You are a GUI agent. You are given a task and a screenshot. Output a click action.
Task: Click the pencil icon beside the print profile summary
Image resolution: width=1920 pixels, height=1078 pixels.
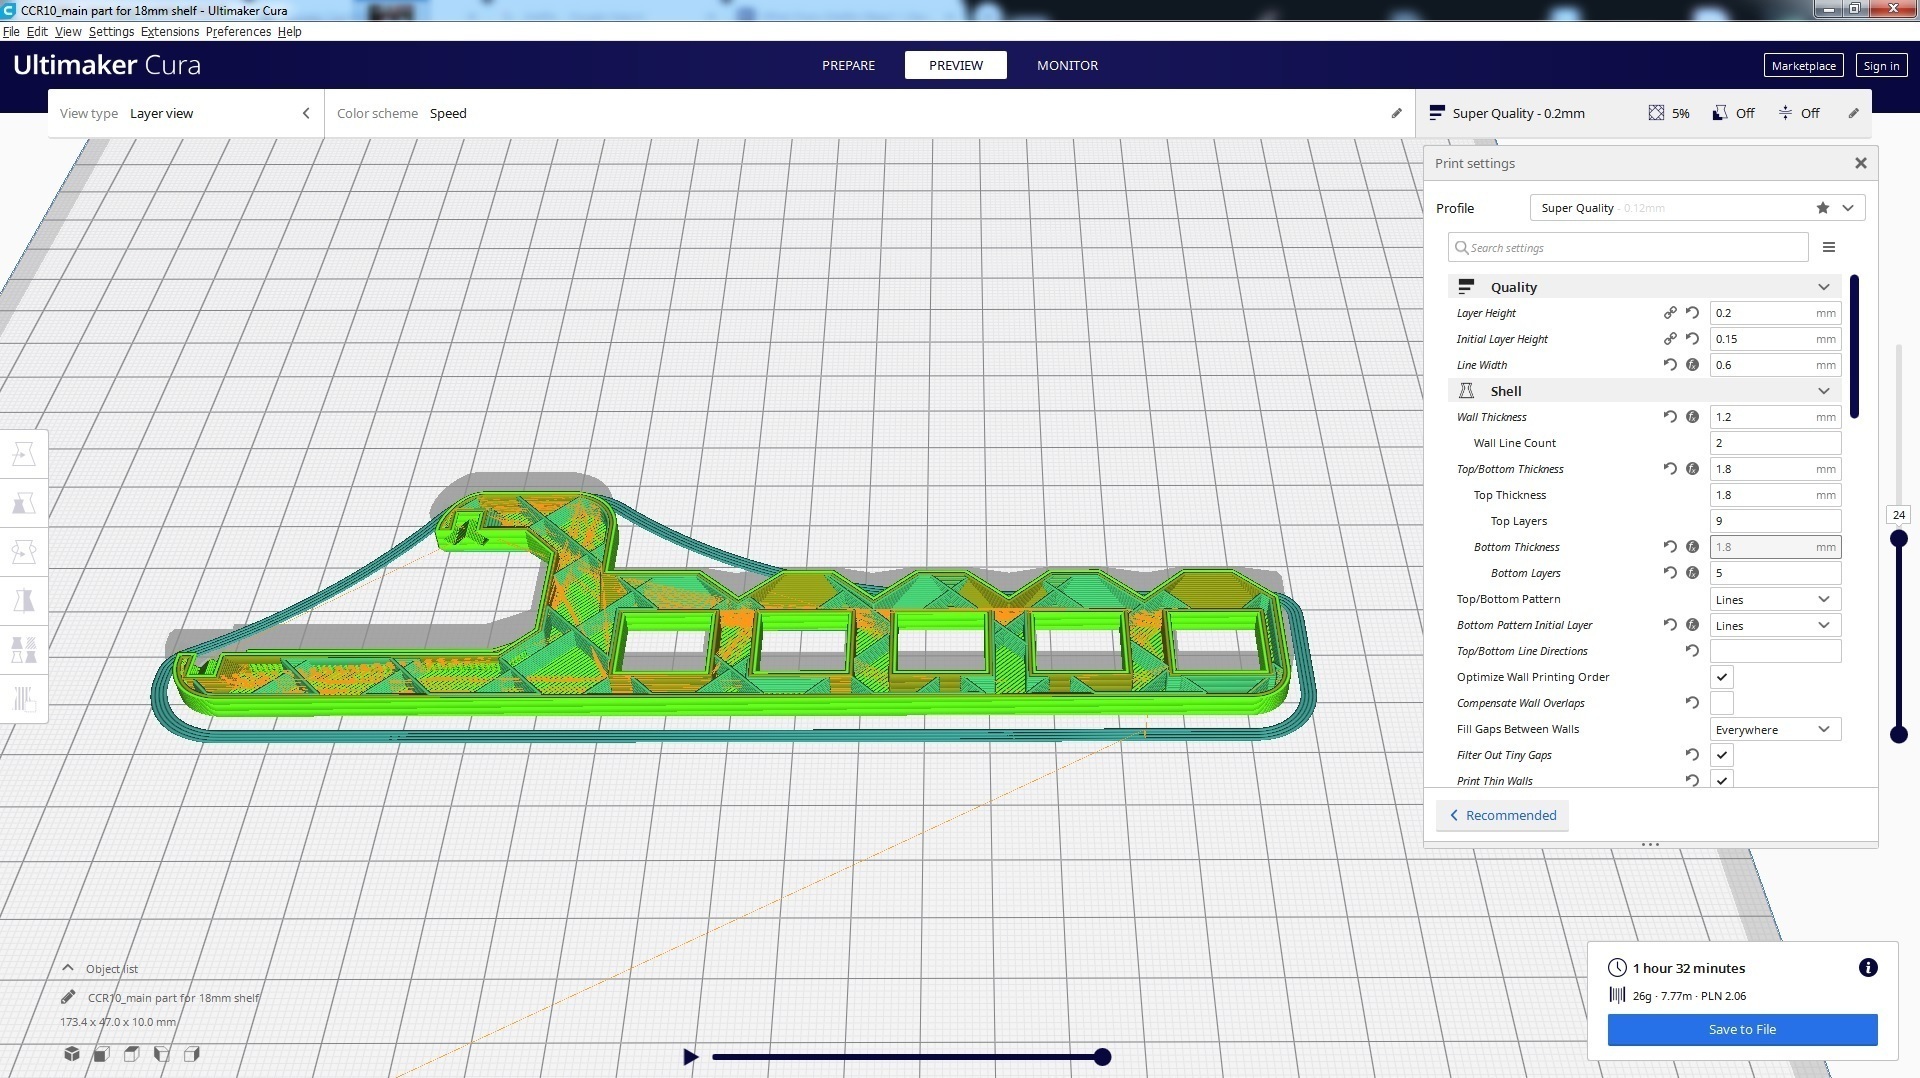tap(1853, 113)
